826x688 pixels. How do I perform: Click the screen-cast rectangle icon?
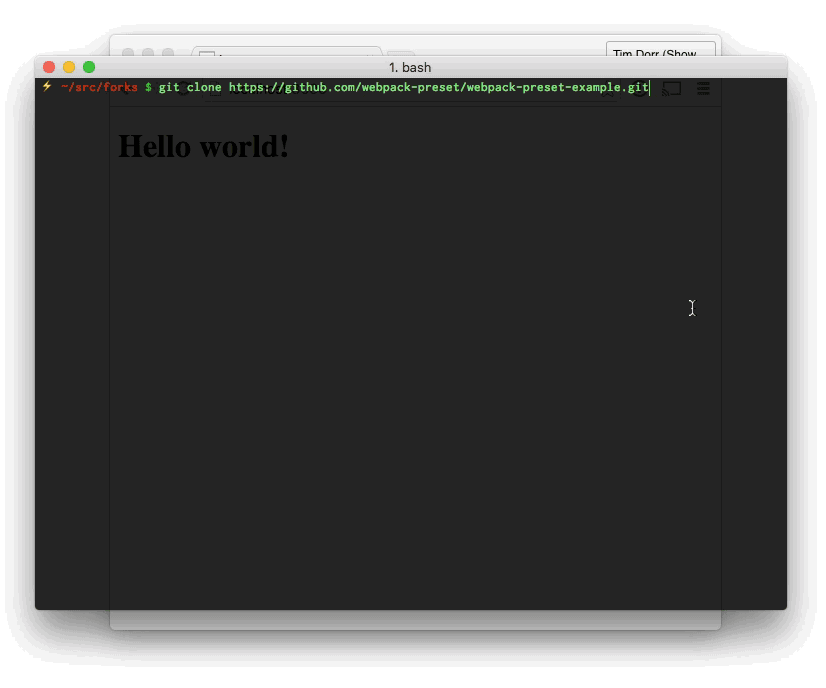(670, 88)
